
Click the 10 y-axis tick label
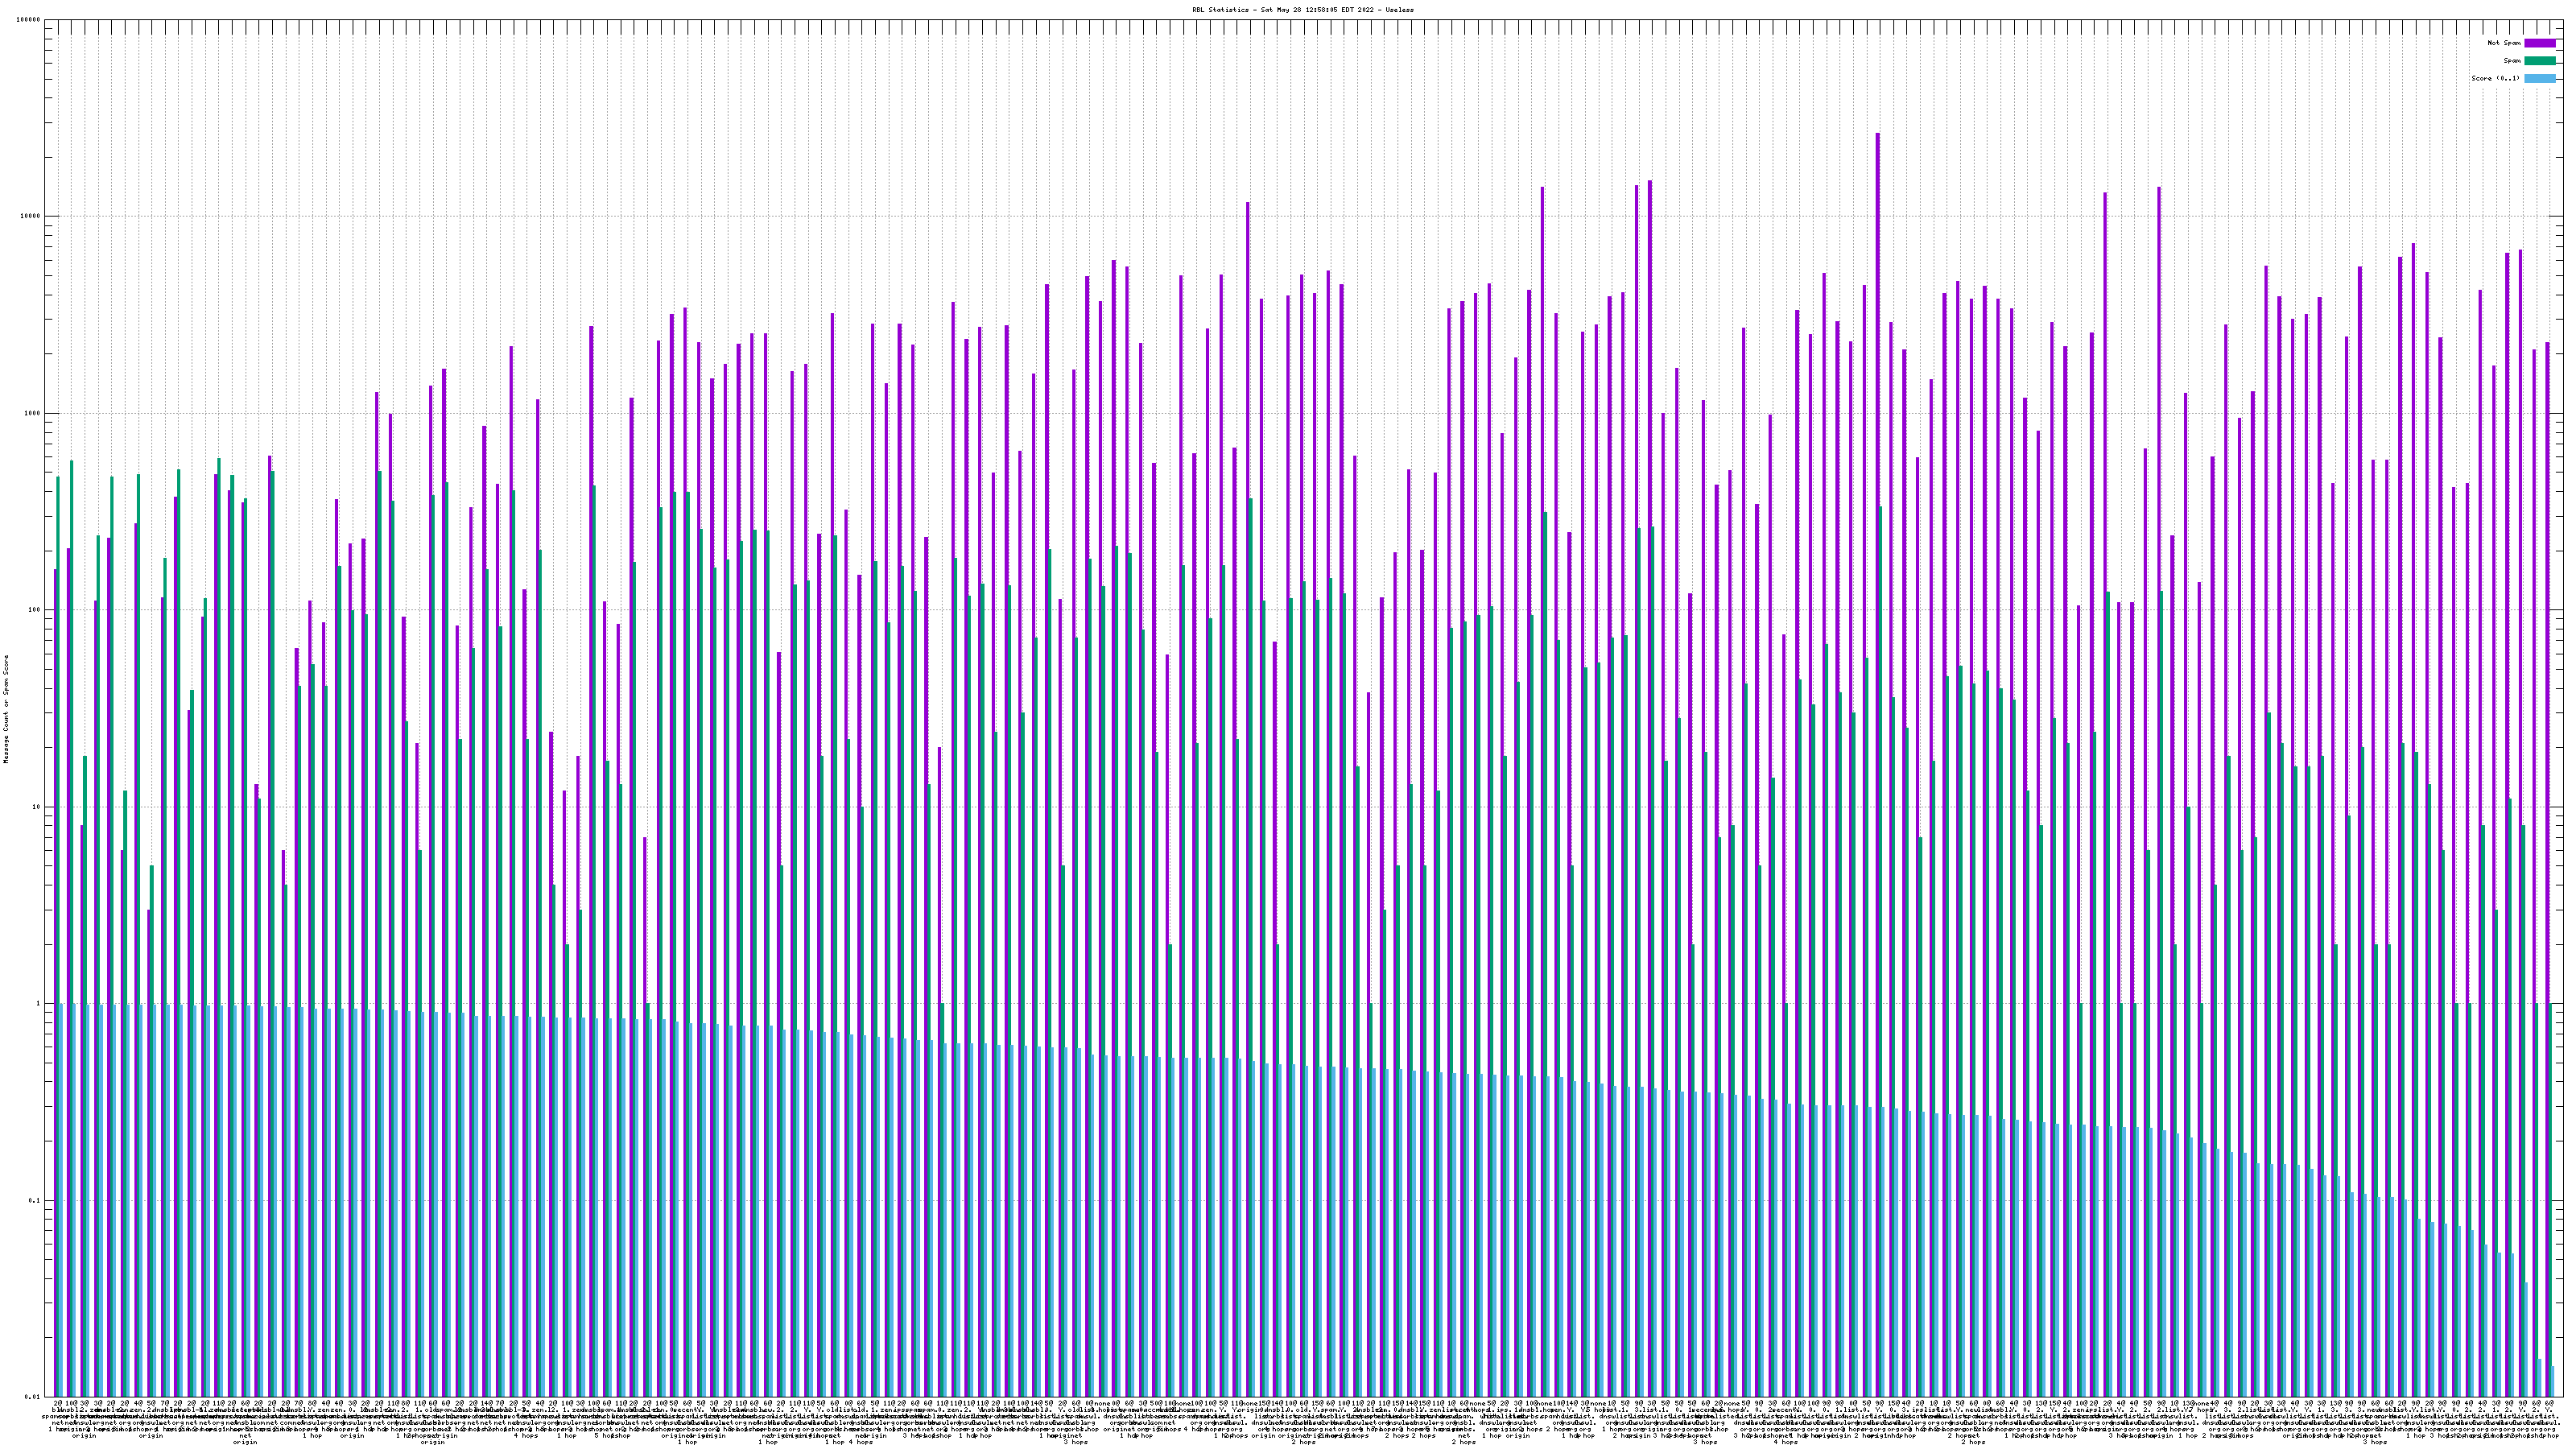tap(37, 807)
